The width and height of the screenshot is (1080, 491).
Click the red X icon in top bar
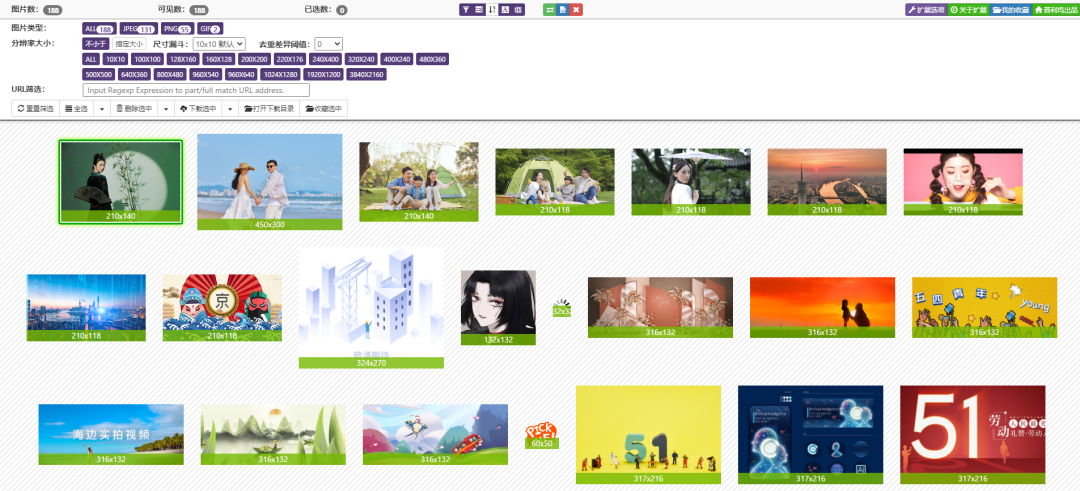(x=576, y=10)
